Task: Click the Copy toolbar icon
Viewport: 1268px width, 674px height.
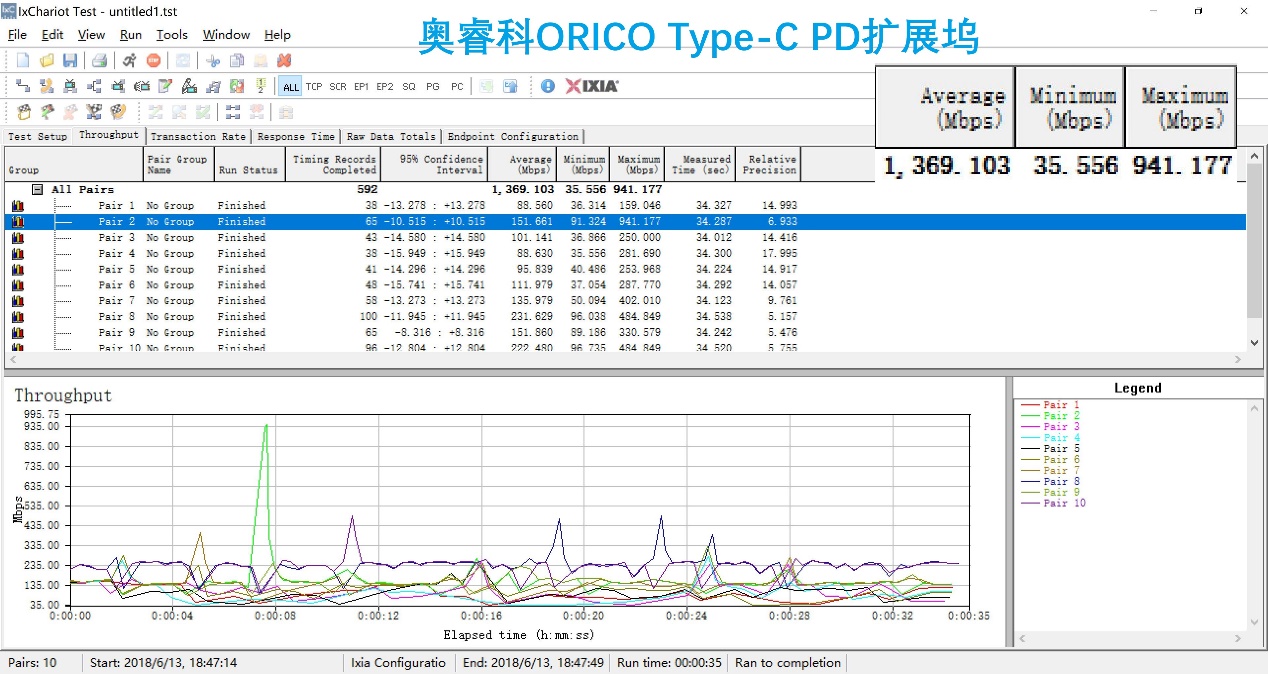Action: pyautogui.click(x=237, y=61)
